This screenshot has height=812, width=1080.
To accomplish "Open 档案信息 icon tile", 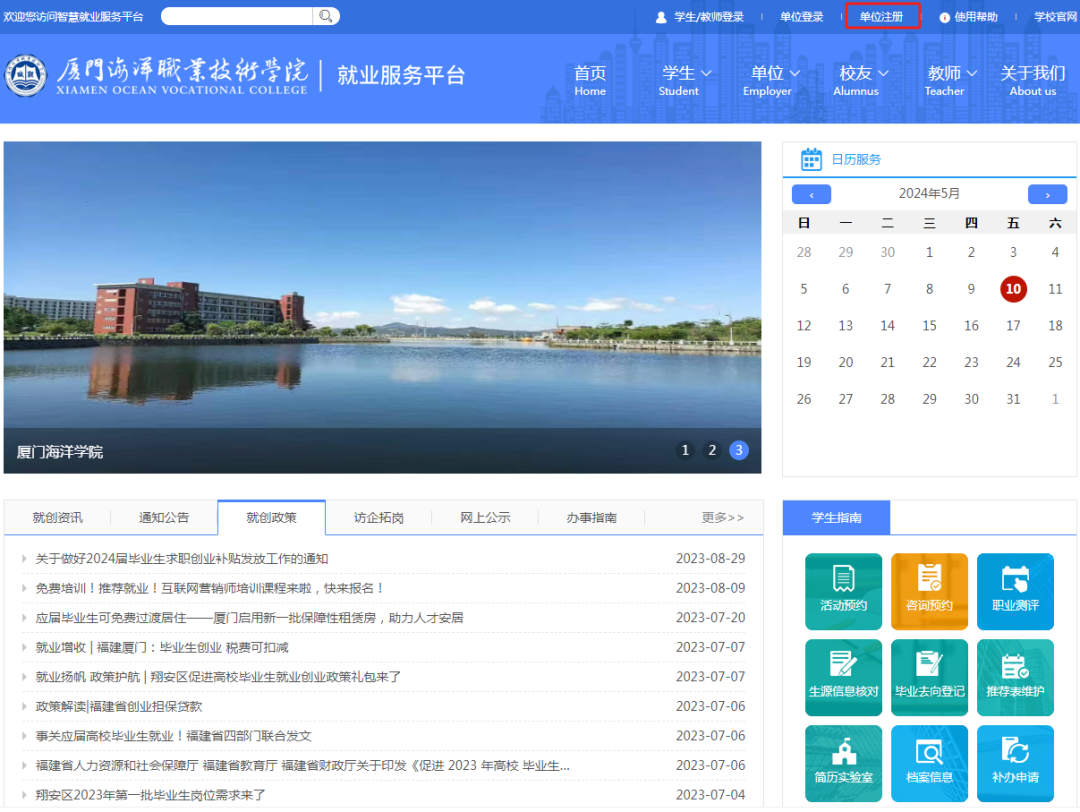I will point(929,763).
